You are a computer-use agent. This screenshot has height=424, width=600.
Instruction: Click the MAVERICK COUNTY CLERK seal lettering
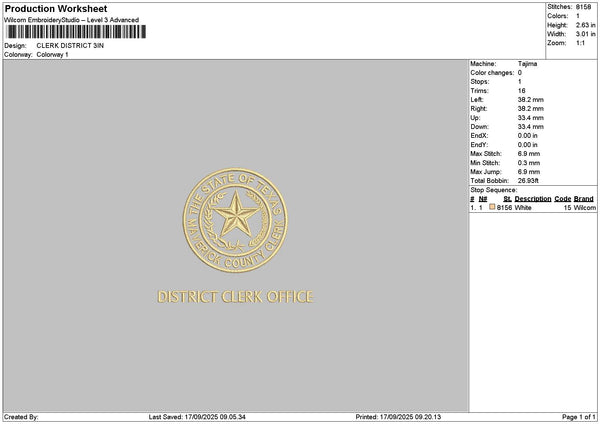(235, 247)
